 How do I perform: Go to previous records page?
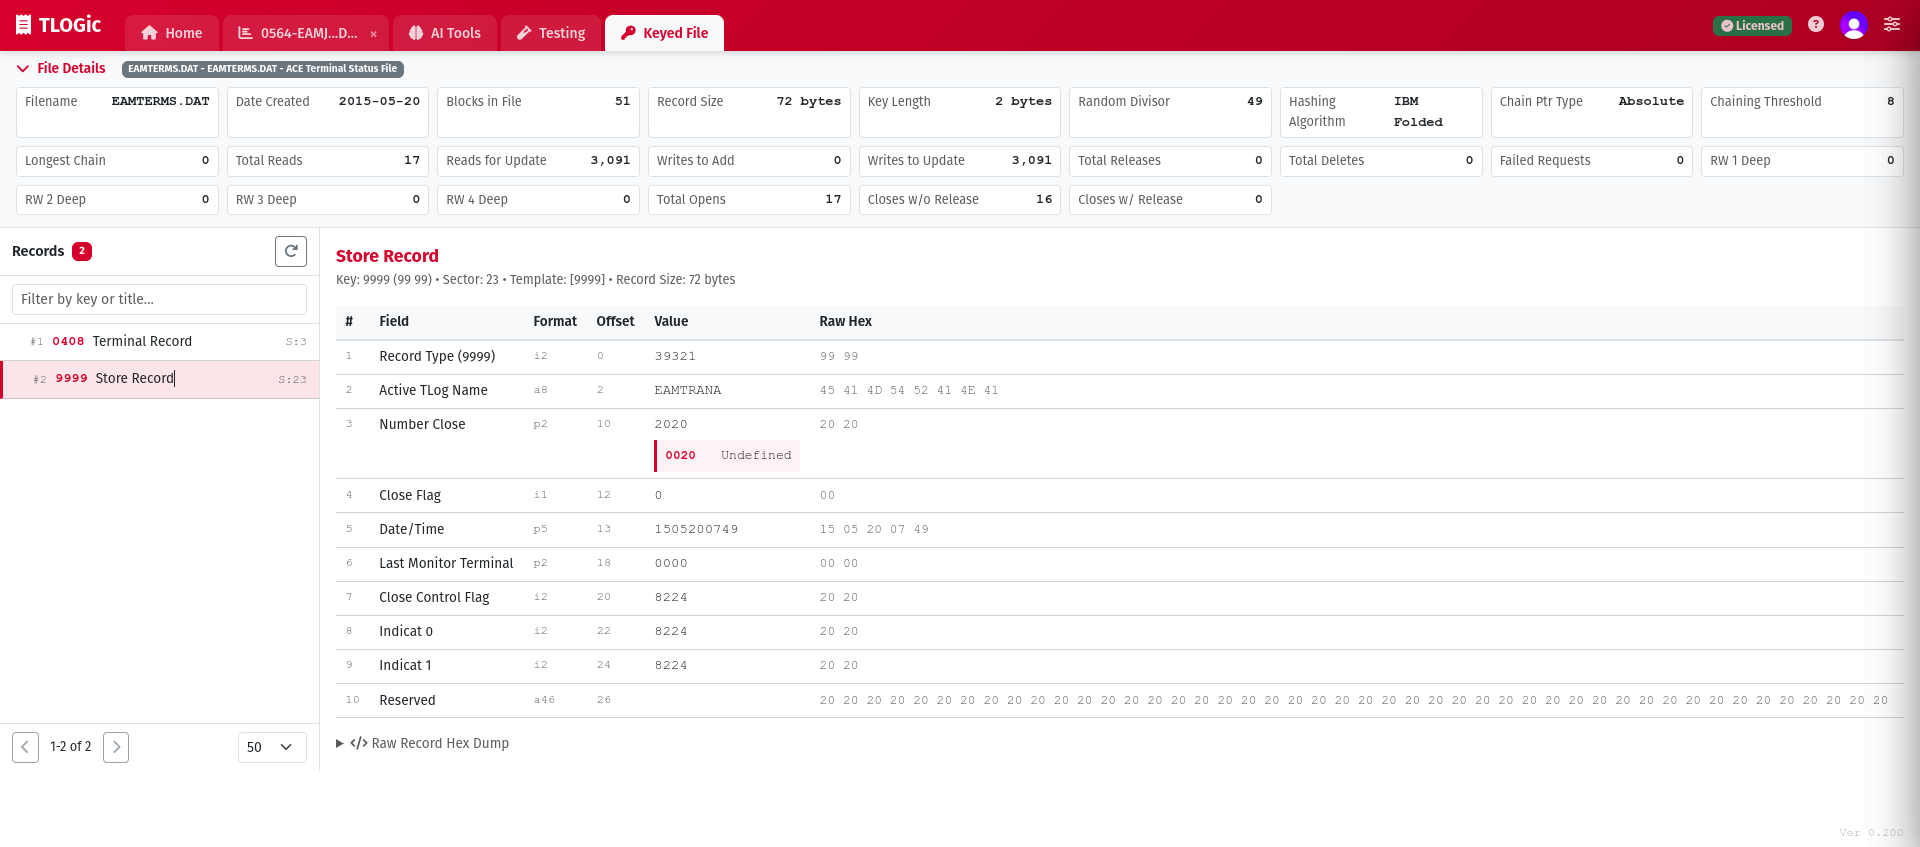25,747
